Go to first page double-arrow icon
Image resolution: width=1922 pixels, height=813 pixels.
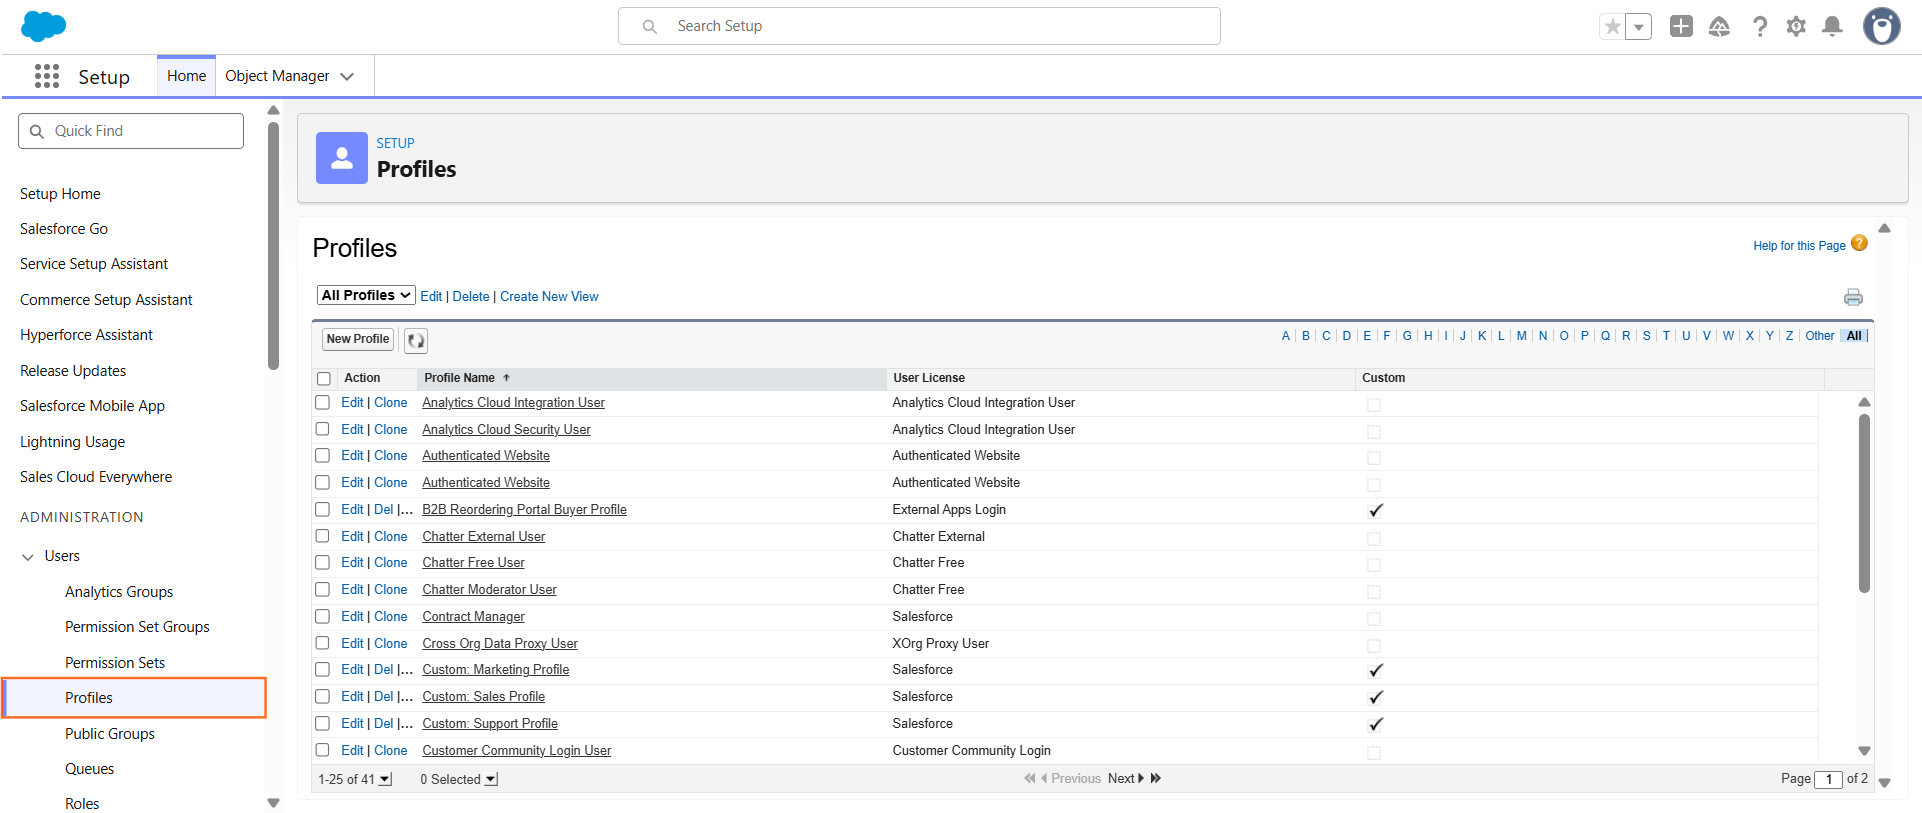1030,778
